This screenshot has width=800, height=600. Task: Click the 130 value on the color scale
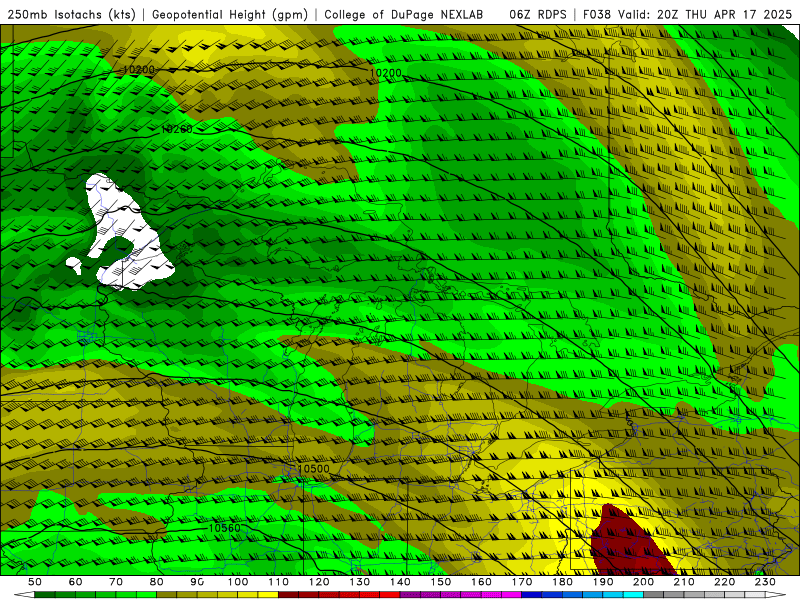pyautogui.click(x=360, y=582)
